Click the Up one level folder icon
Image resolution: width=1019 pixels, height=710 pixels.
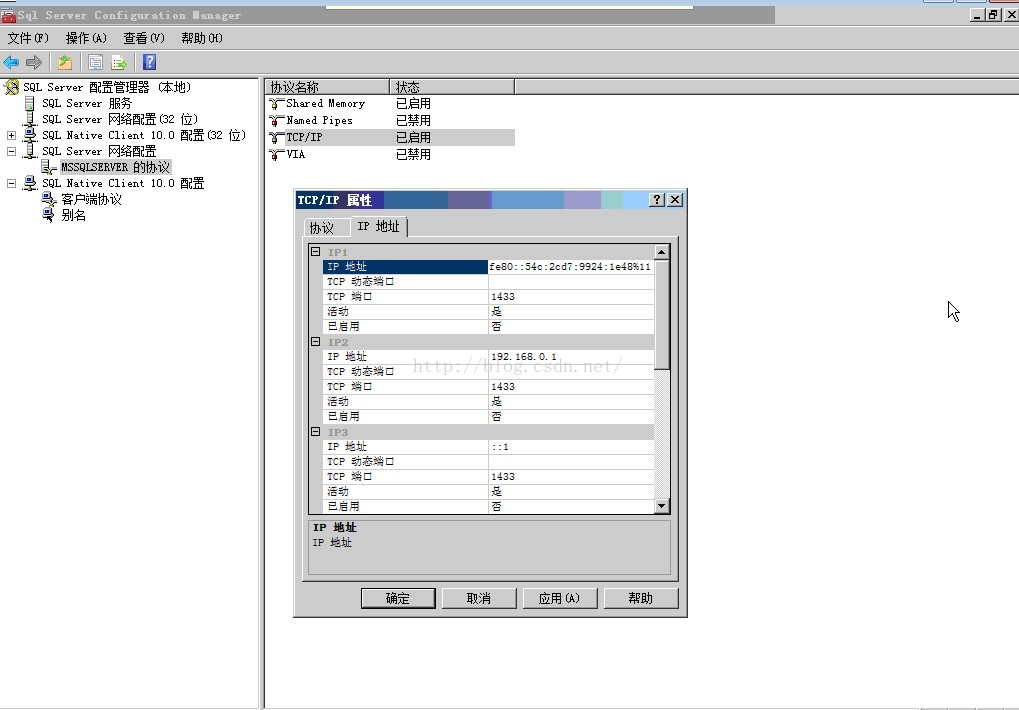point(65,62)
